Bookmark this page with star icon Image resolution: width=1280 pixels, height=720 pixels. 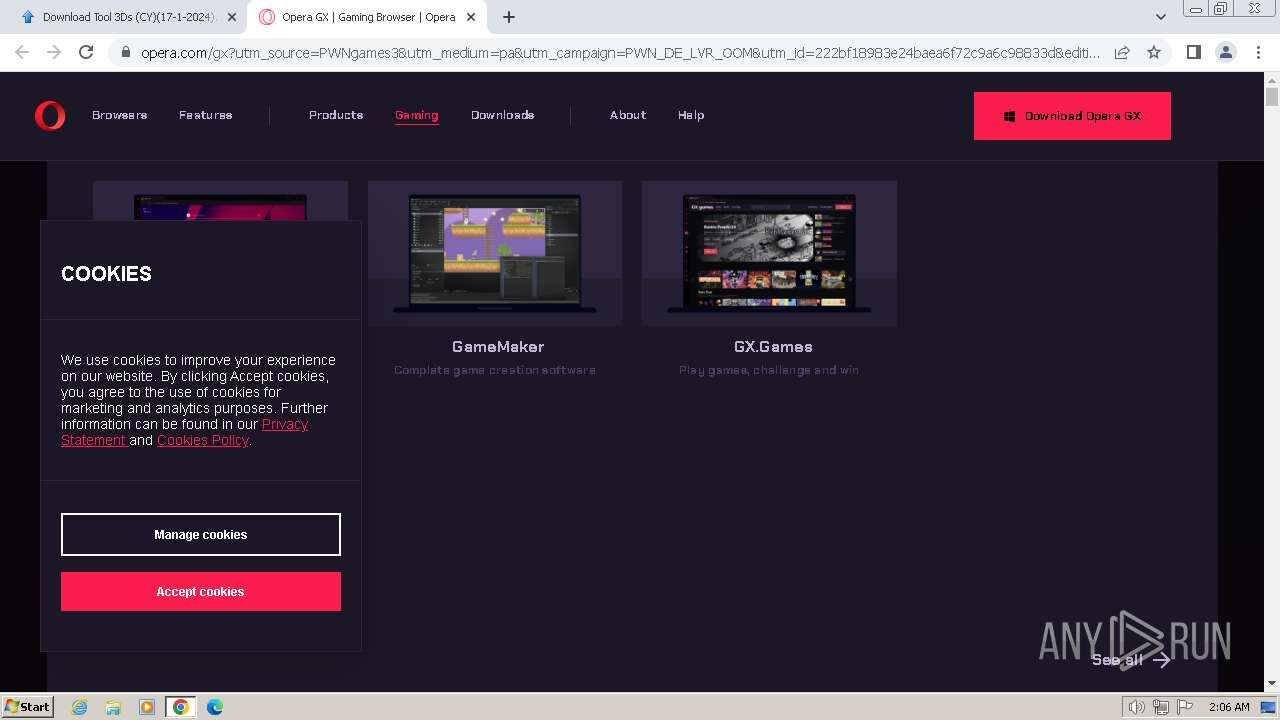tap(1154, 52)
